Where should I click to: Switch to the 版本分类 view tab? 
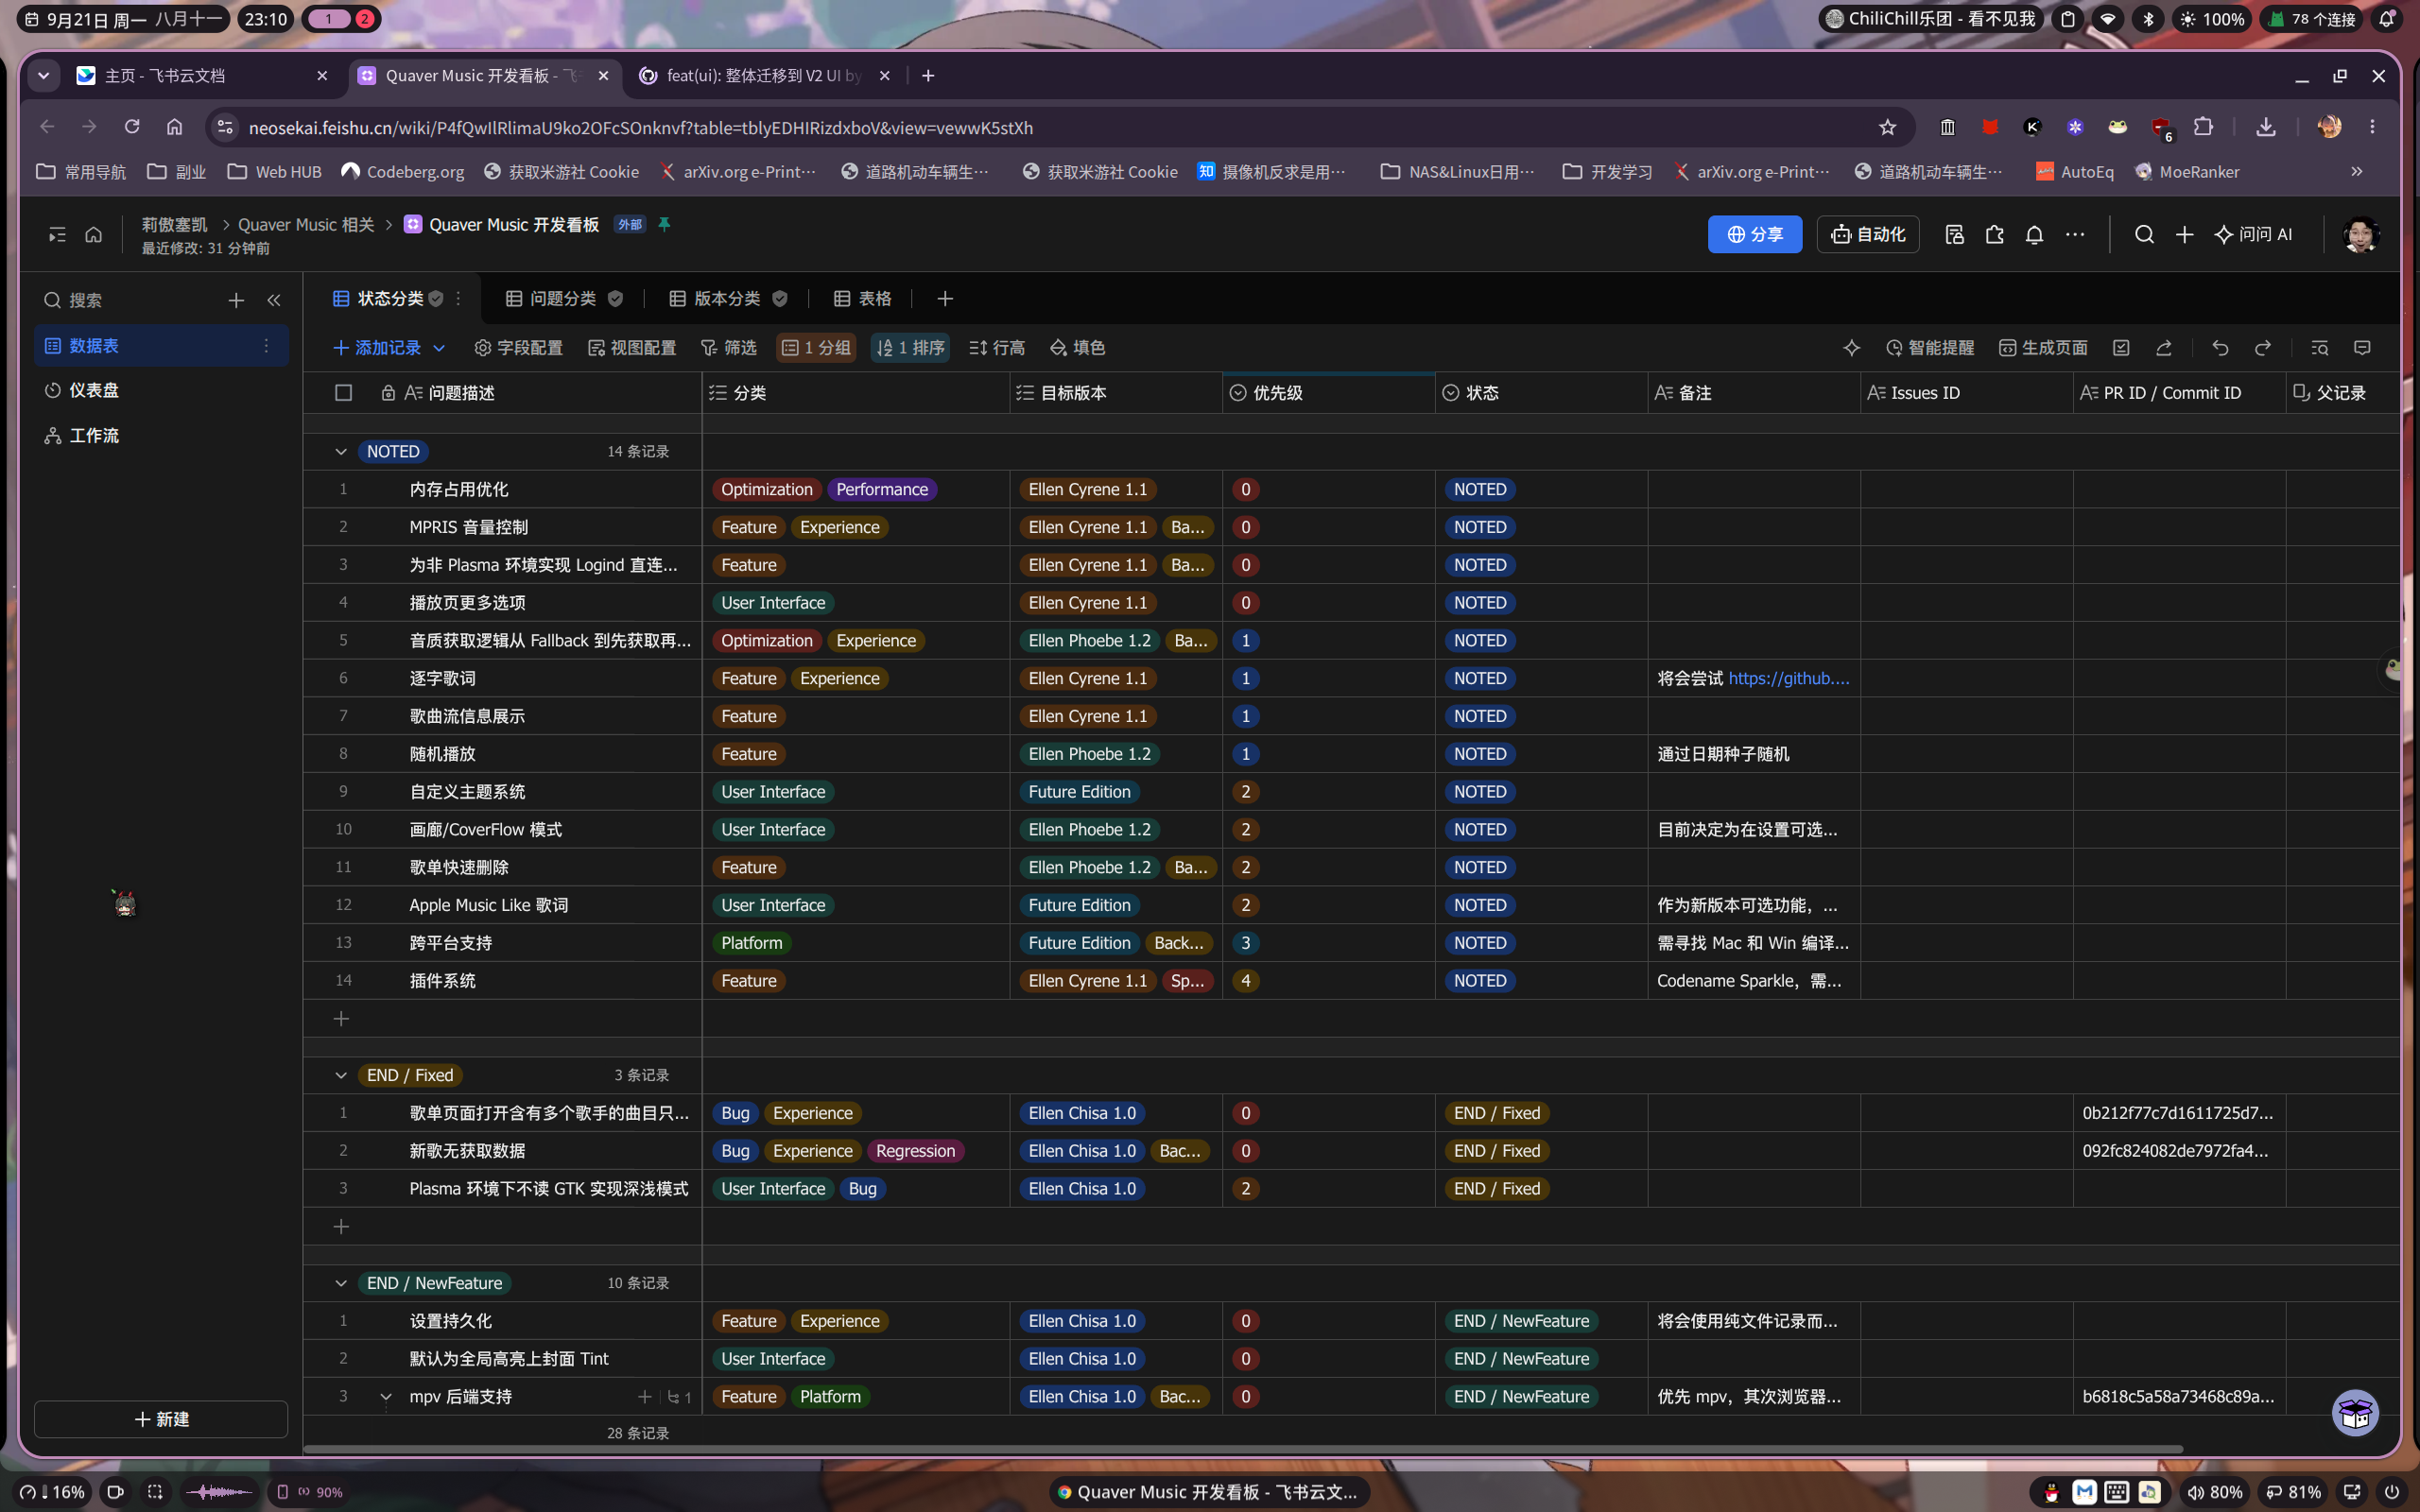point(727,299)
